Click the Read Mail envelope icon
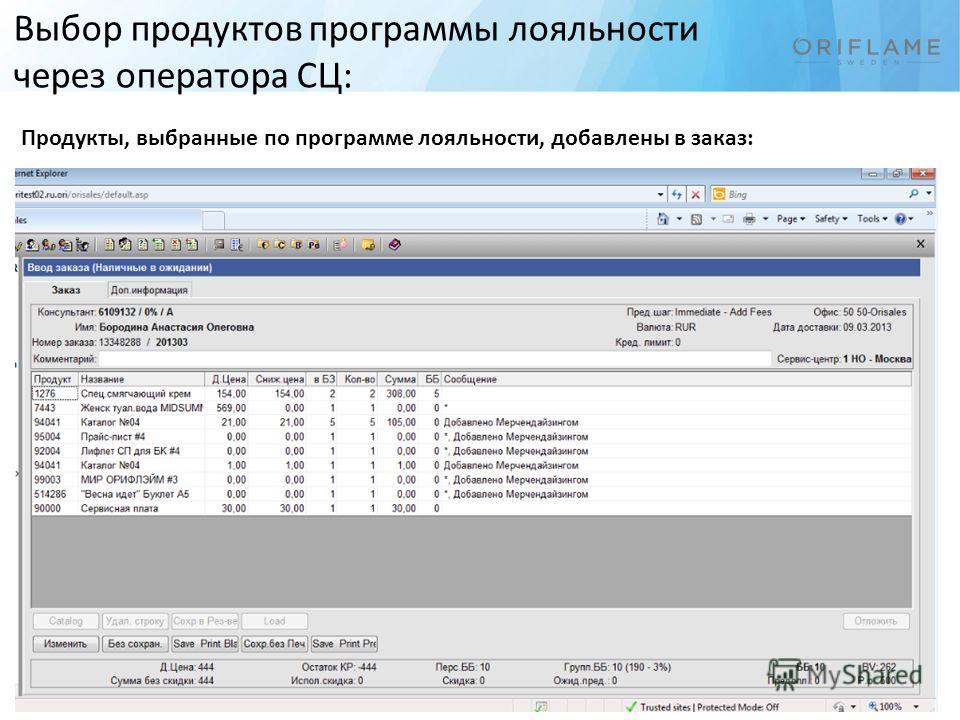Viewport: 960px width, 720px height. click(728, 219)
